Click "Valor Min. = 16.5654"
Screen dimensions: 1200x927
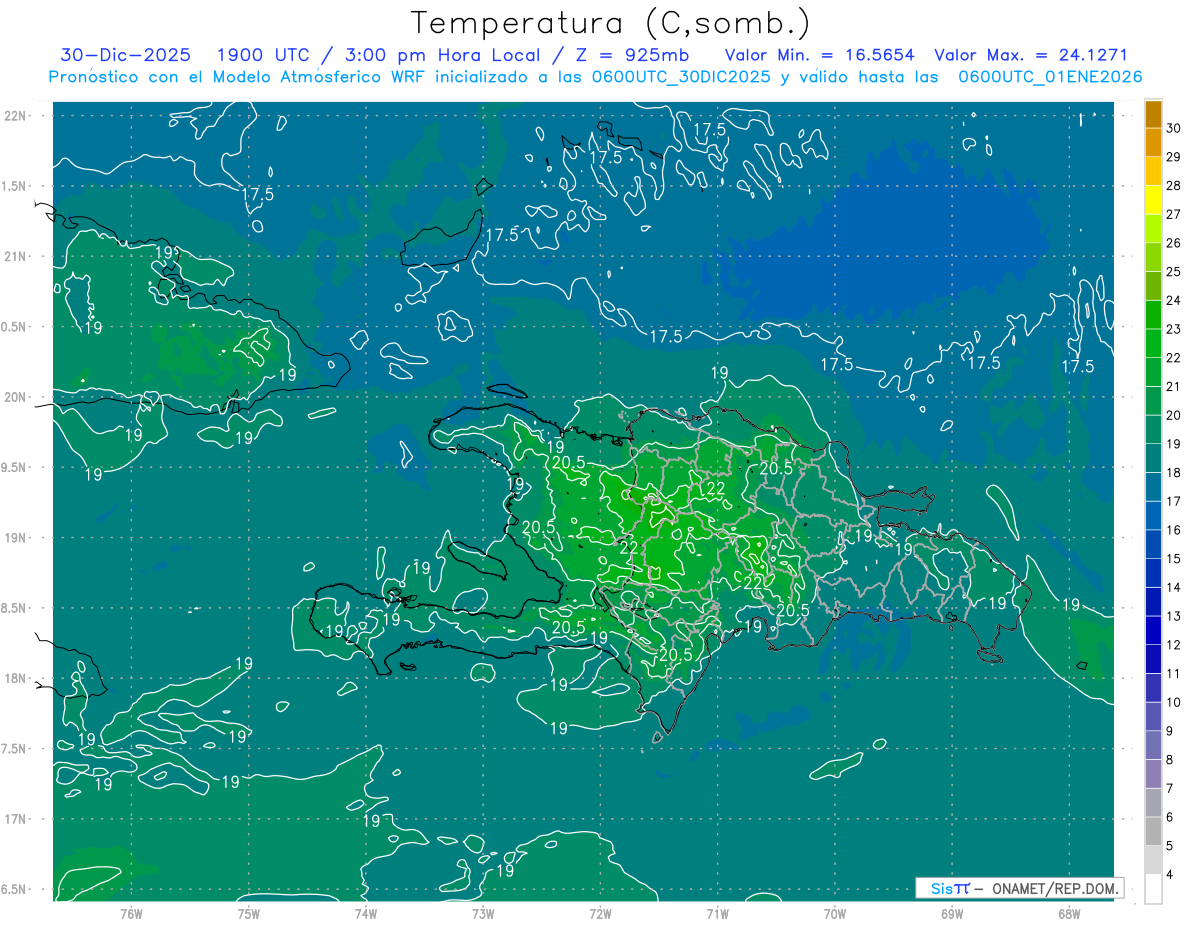[x=819, y=55]
